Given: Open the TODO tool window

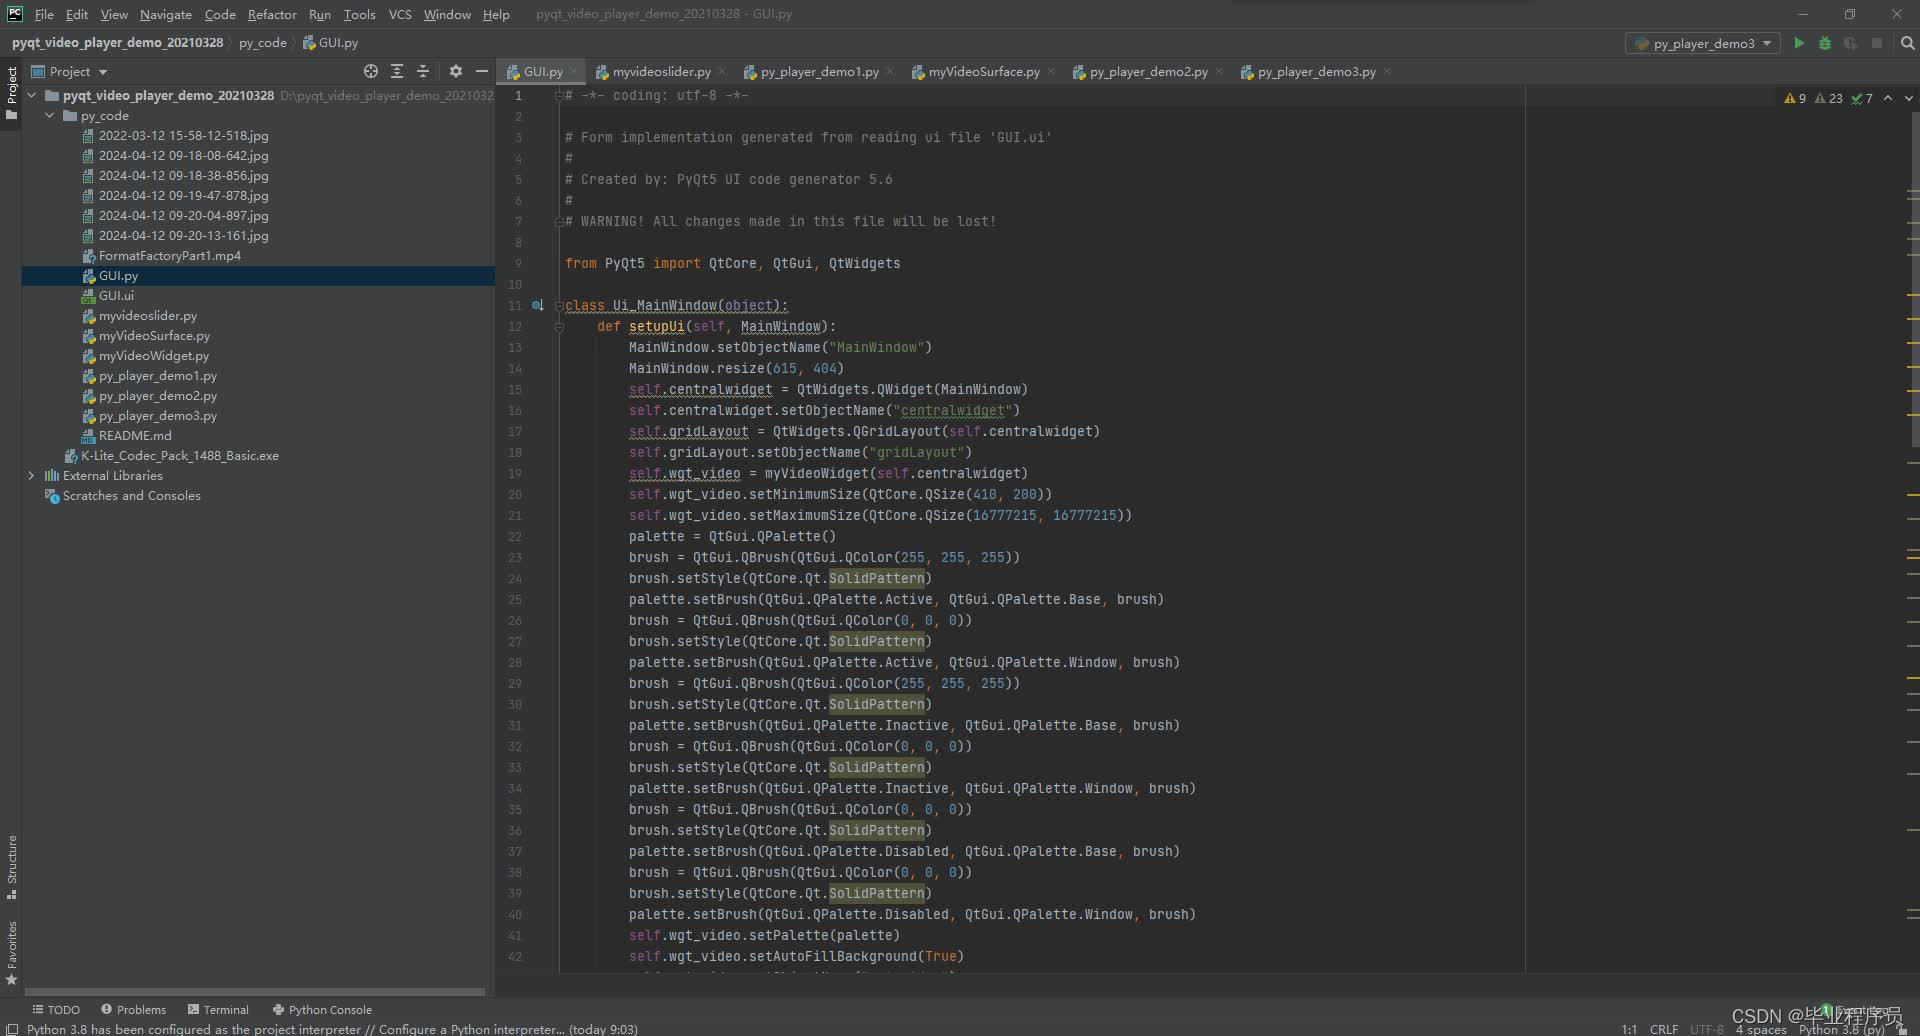Looking at the screenshot, I should point(56,1009).
